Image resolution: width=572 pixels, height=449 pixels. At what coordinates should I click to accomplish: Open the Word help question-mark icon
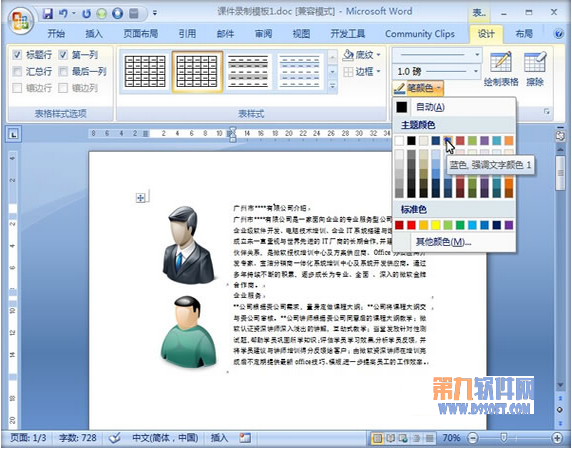pyautogui.click(x=559, y=34)
